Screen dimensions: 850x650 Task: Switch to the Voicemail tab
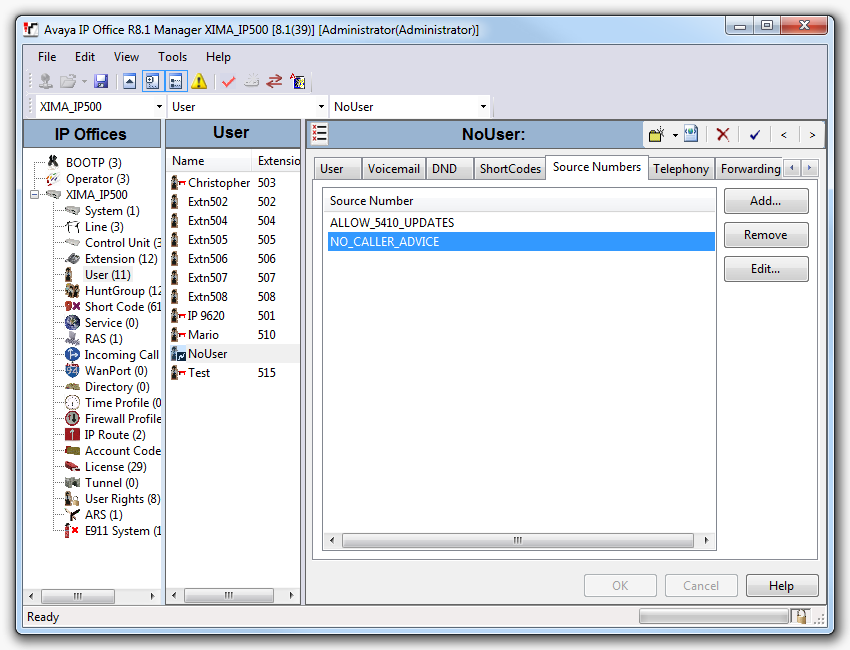(394, 169)
